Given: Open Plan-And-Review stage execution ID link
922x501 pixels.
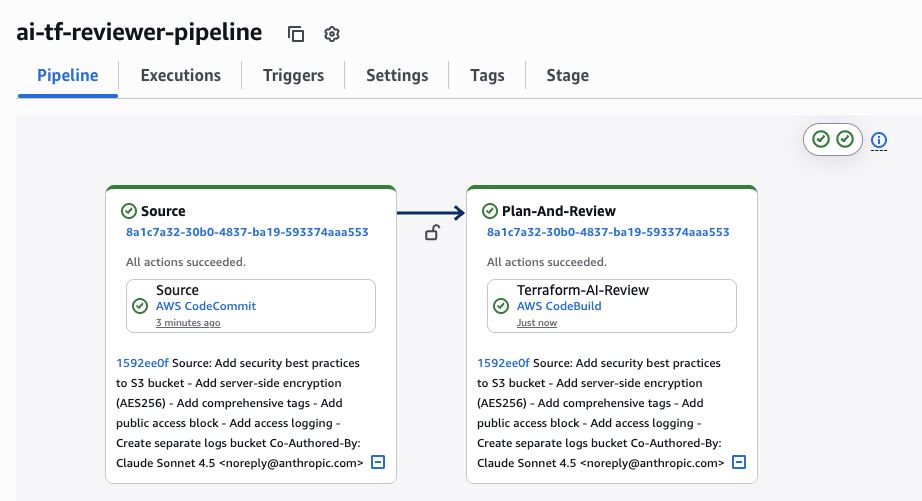Looking at the screenshot, I should [608, 232].
